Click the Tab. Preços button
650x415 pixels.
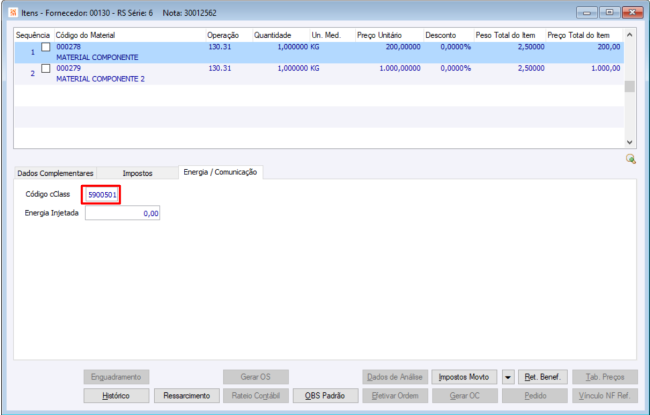click(x=605, y=377)
